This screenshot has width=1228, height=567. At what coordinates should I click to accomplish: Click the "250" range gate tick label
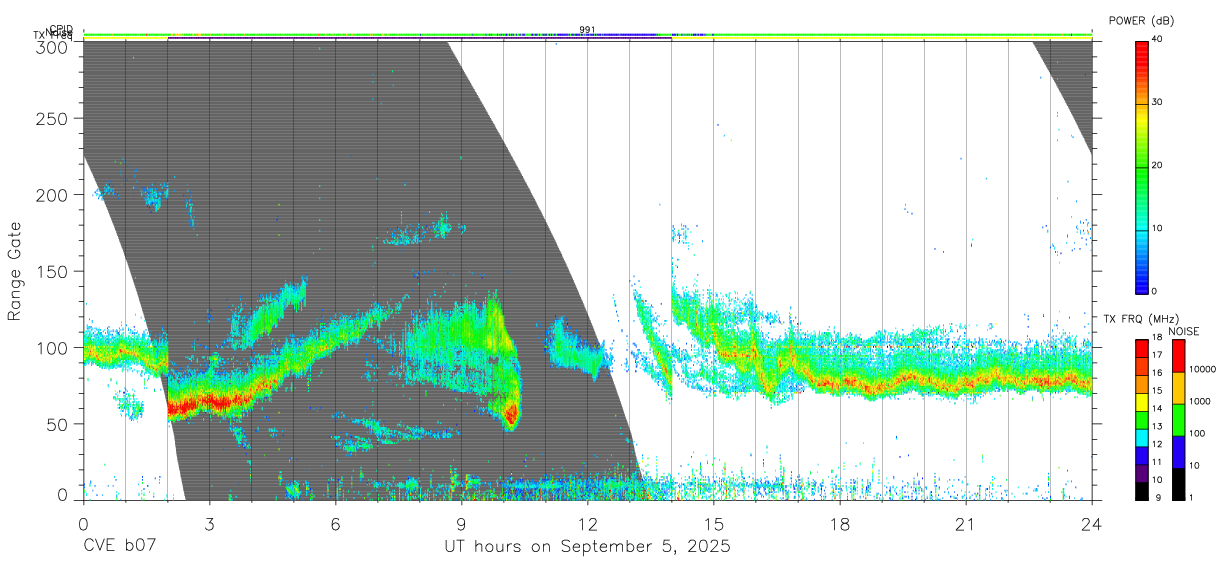54,118
